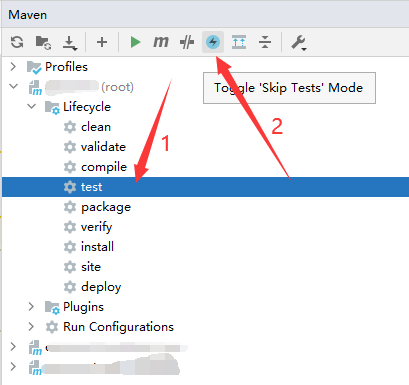Download sources and documentation icon
This screenshot has height=385, width=409.
coord(70,43)
